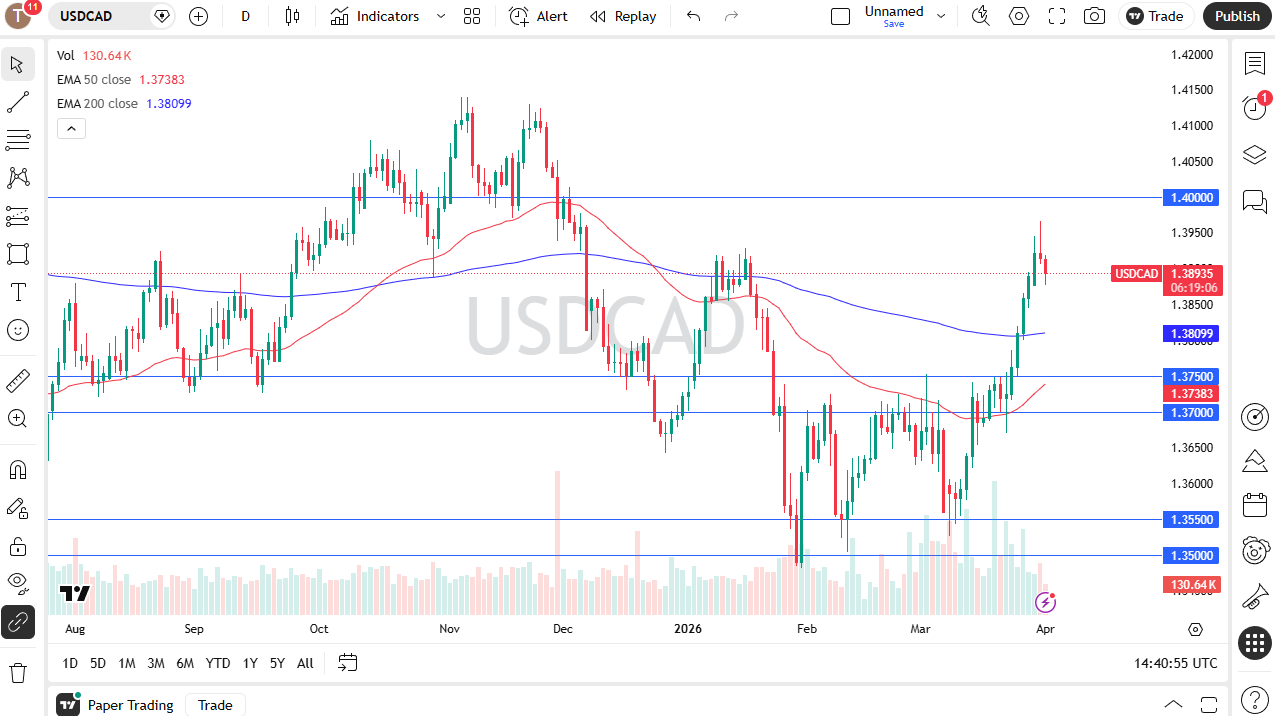This screenshot has width=1275, height=716.
Task: Delete drawings with the trash icon
Action: coord(17,672)
